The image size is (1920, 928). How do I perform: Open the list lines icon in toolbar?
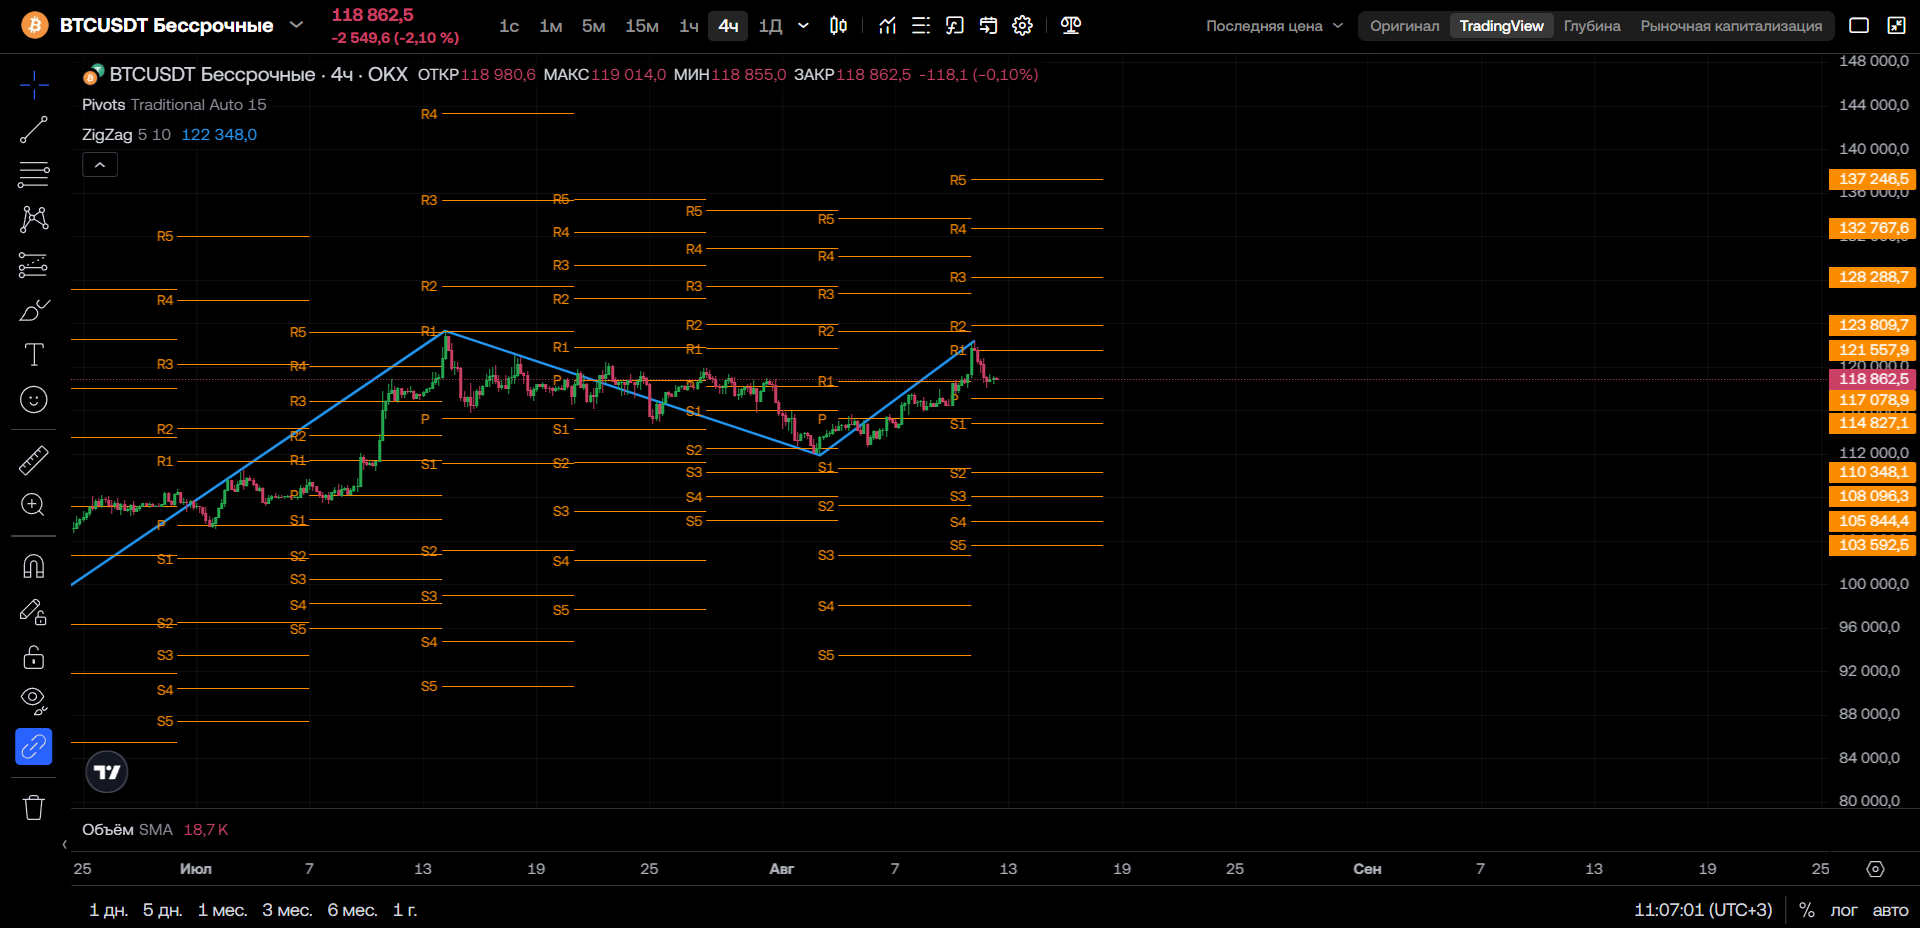921,26
